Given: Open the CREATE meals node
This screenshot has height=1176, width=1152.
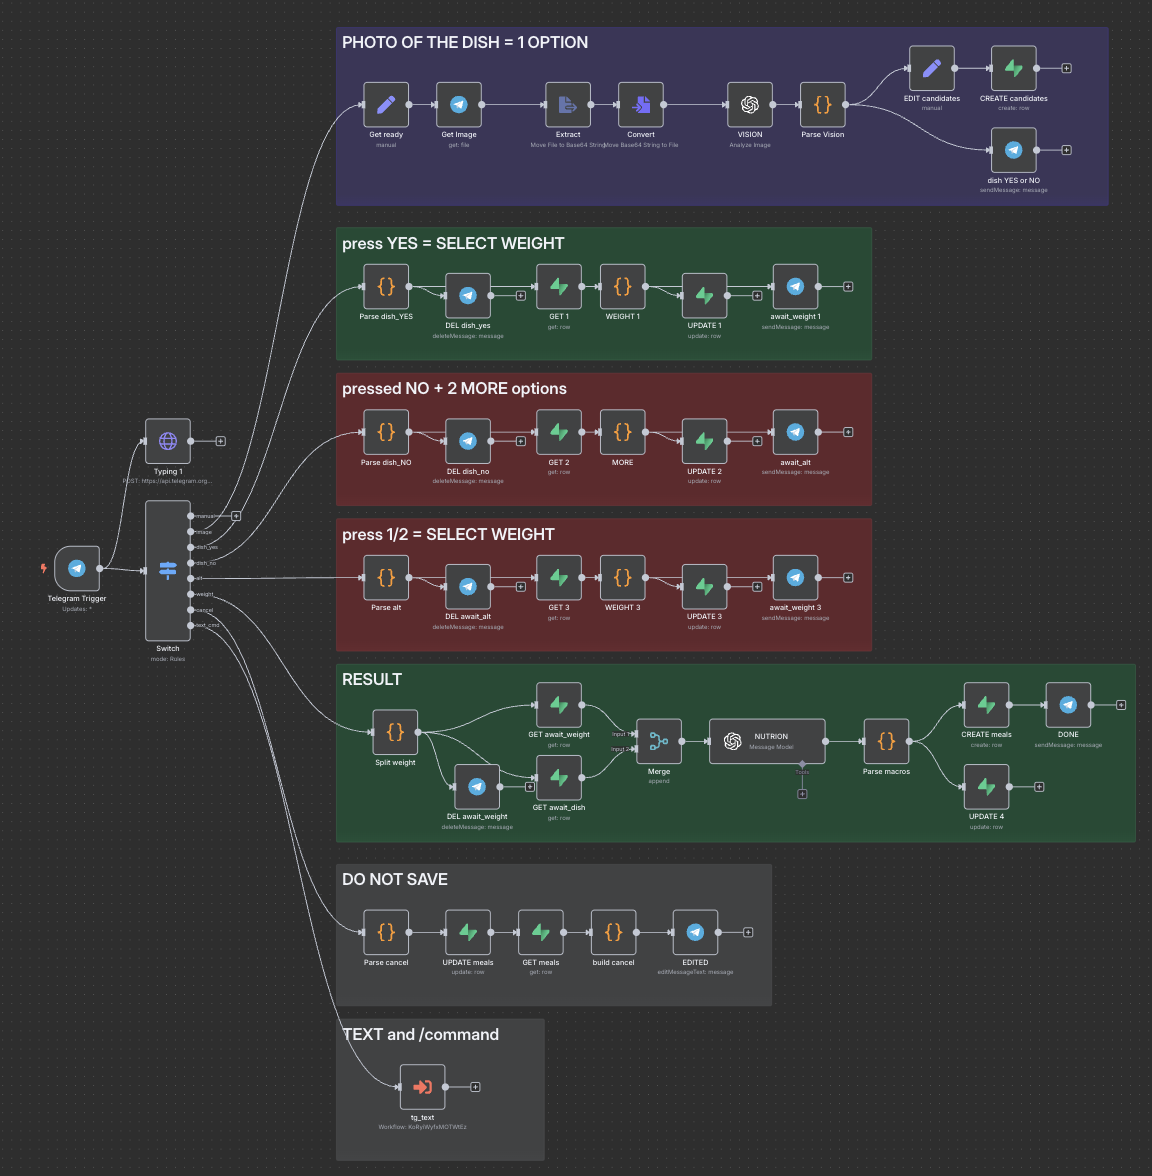Looking at the screenshot, I should [x=986, y=705].
